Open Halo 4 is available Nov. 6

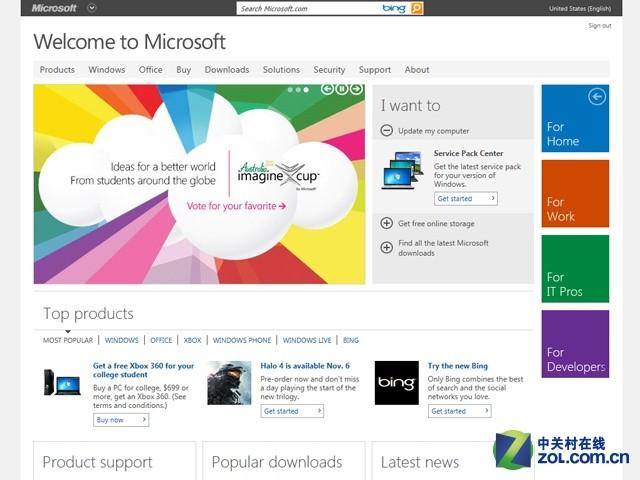[x=305, y=366]
